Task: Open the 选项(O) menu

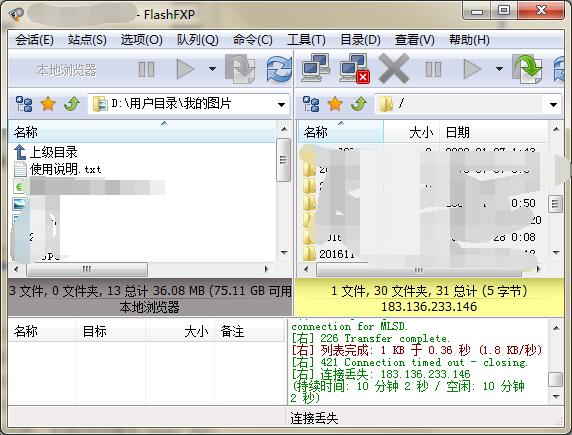Action: point(142,39)
